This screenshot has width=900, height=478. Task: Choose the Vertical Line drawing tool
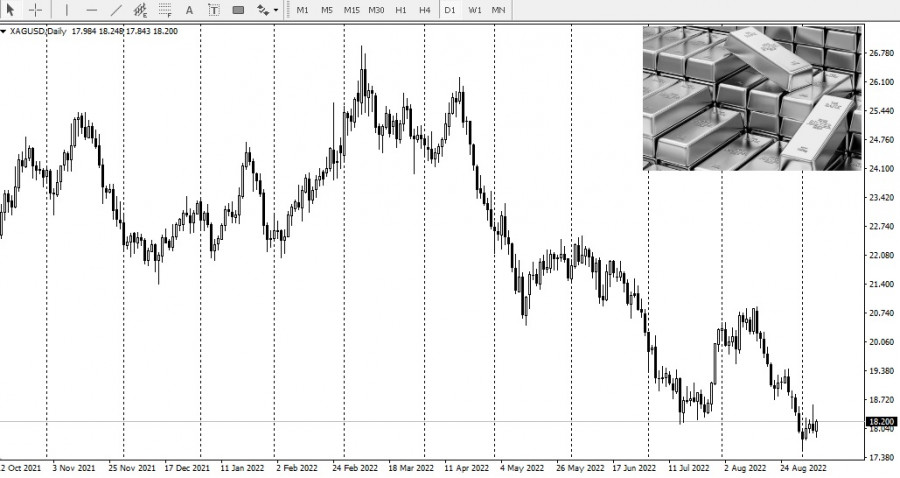point(67,10)
